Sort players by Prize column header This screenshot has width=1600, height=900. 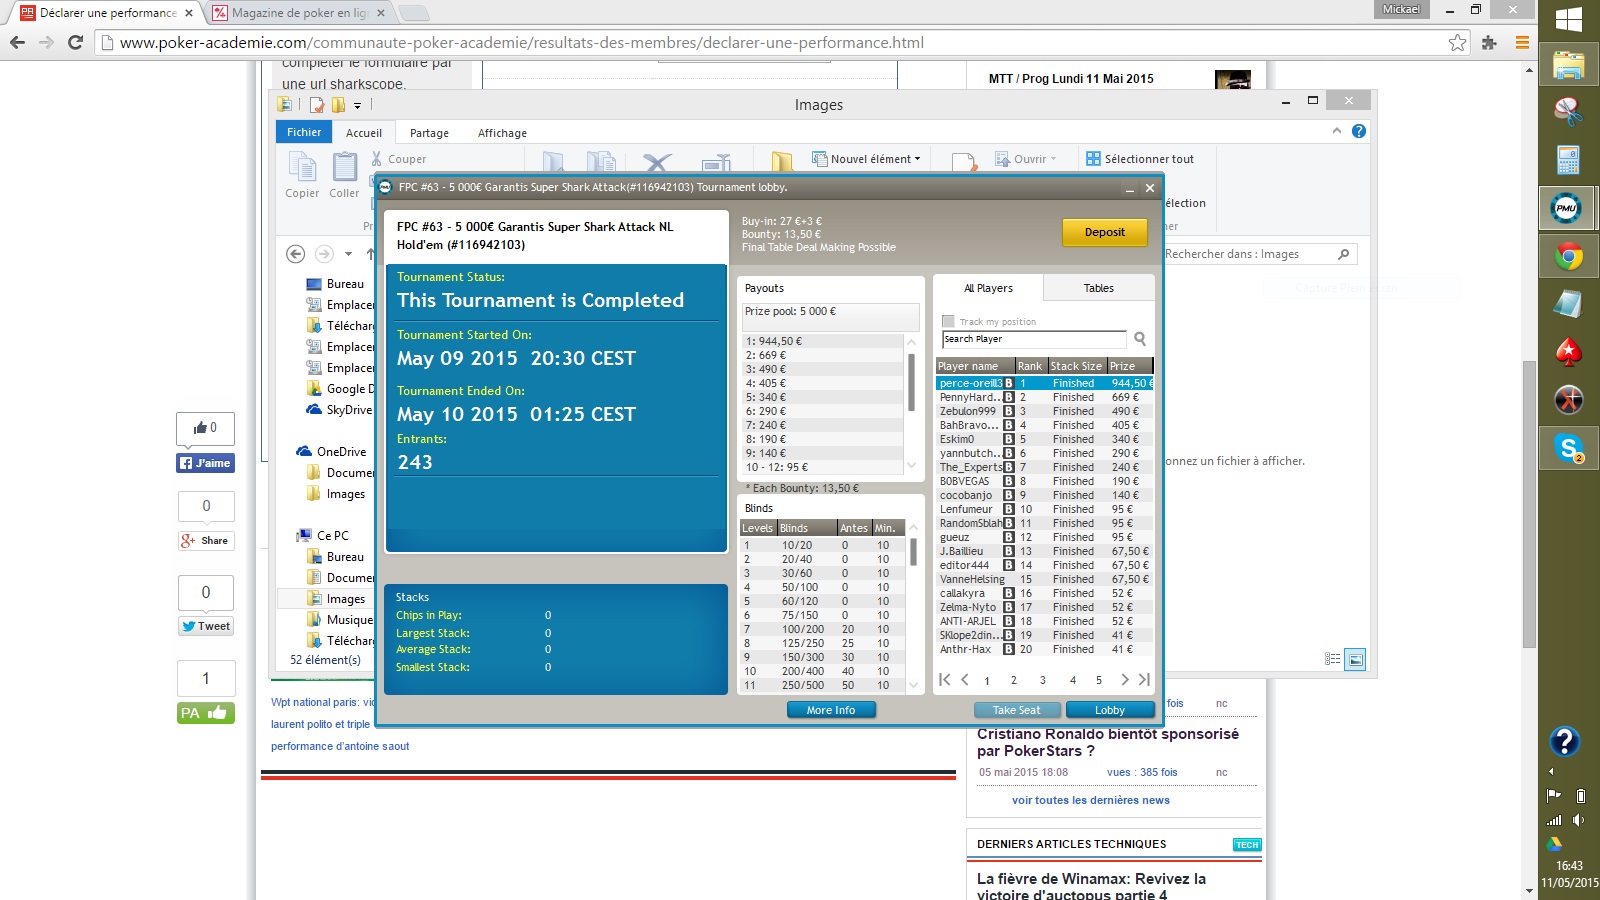[1130, 366]
